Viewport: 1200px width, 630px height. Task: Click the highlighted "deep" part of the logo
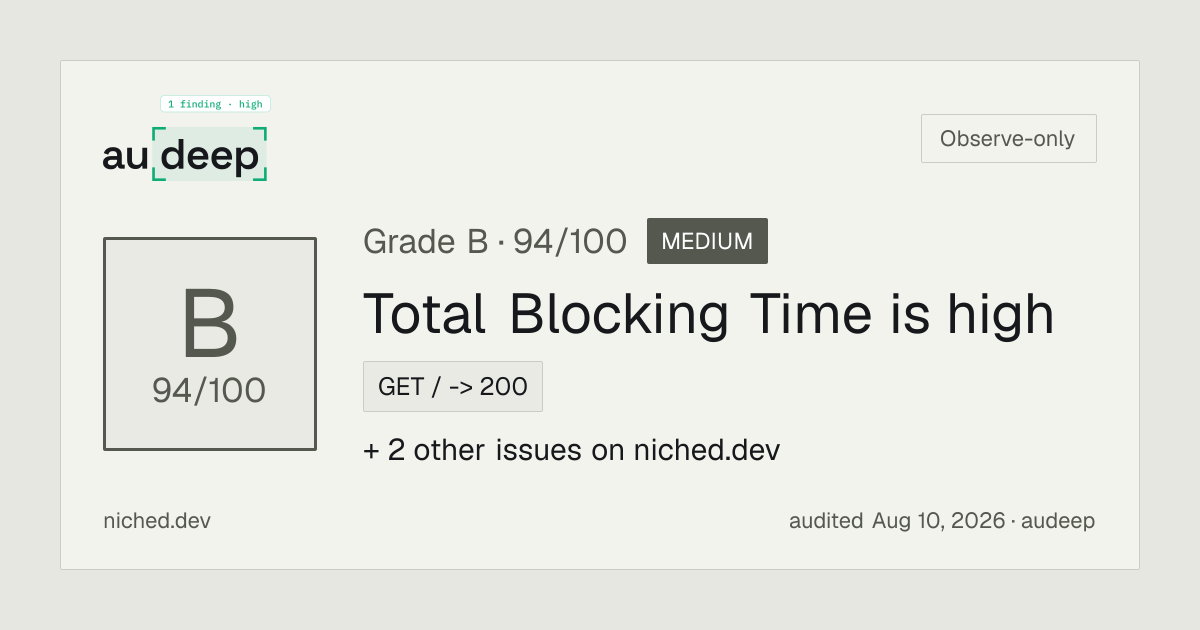[210, 155]
